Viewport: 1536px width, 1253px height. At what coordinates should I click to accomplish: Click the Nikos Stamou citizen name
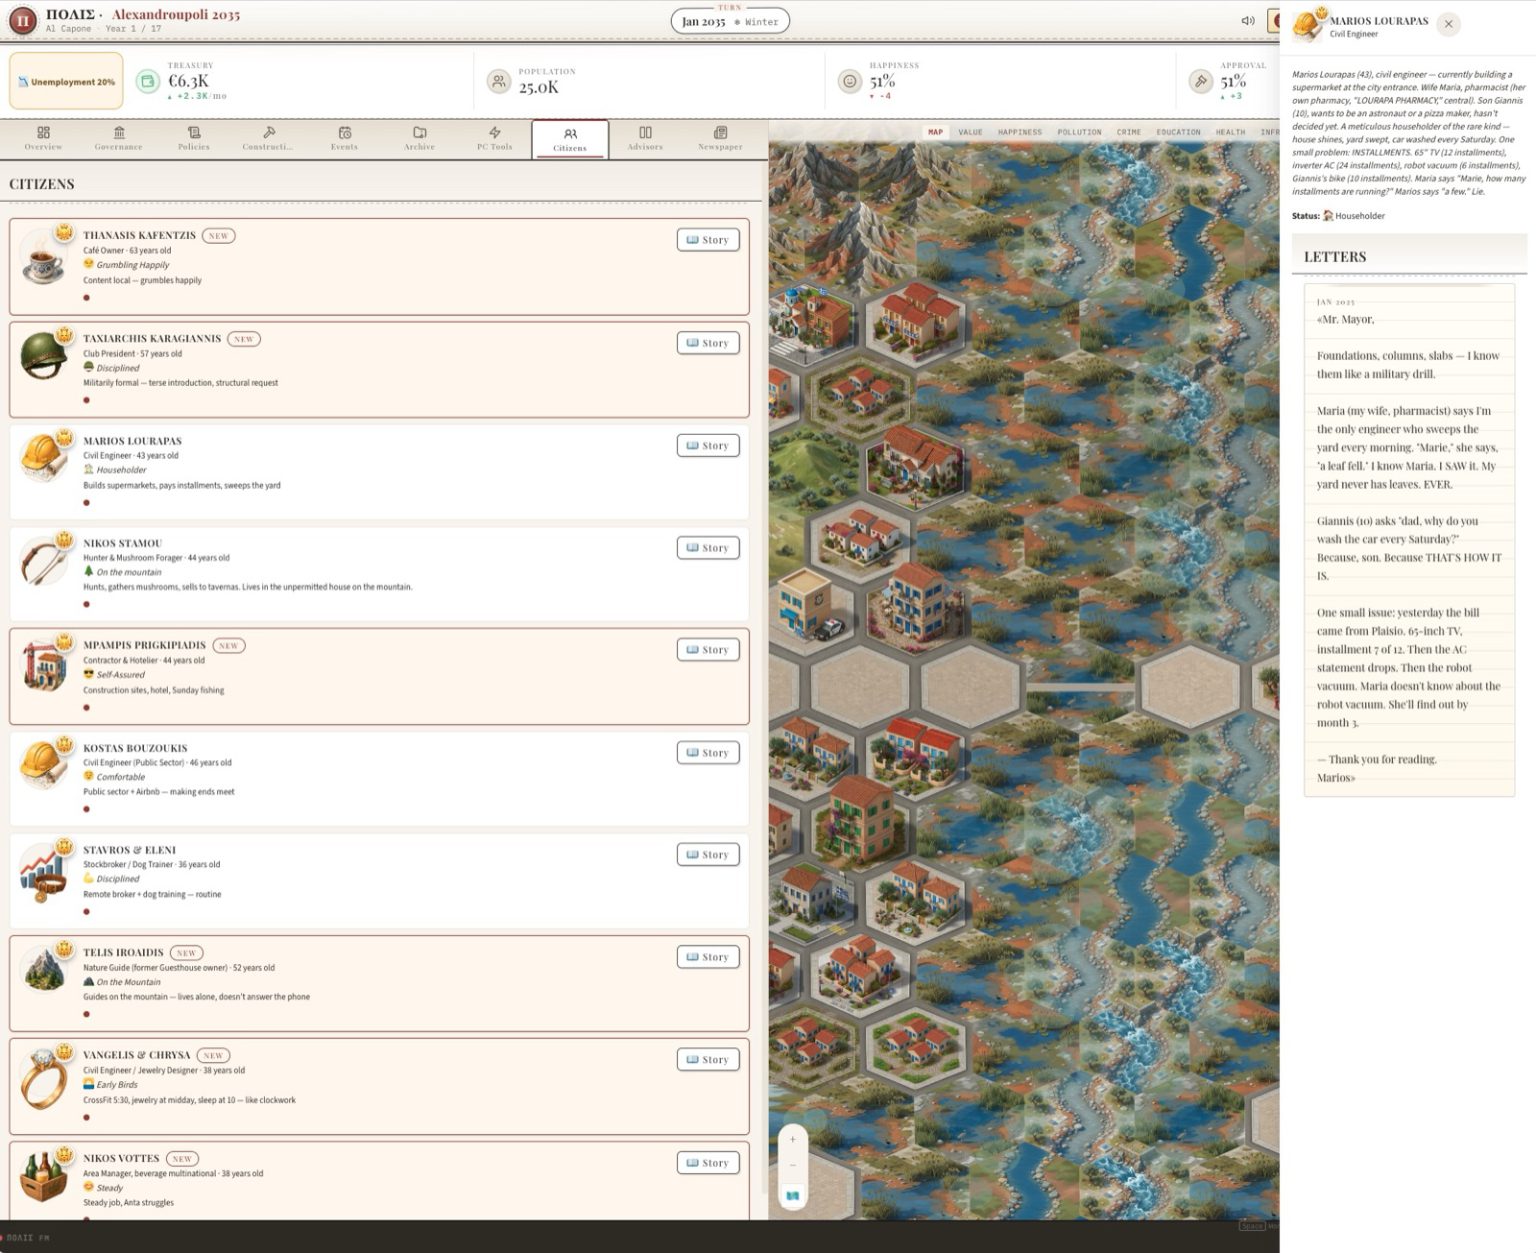coord(122,543)
